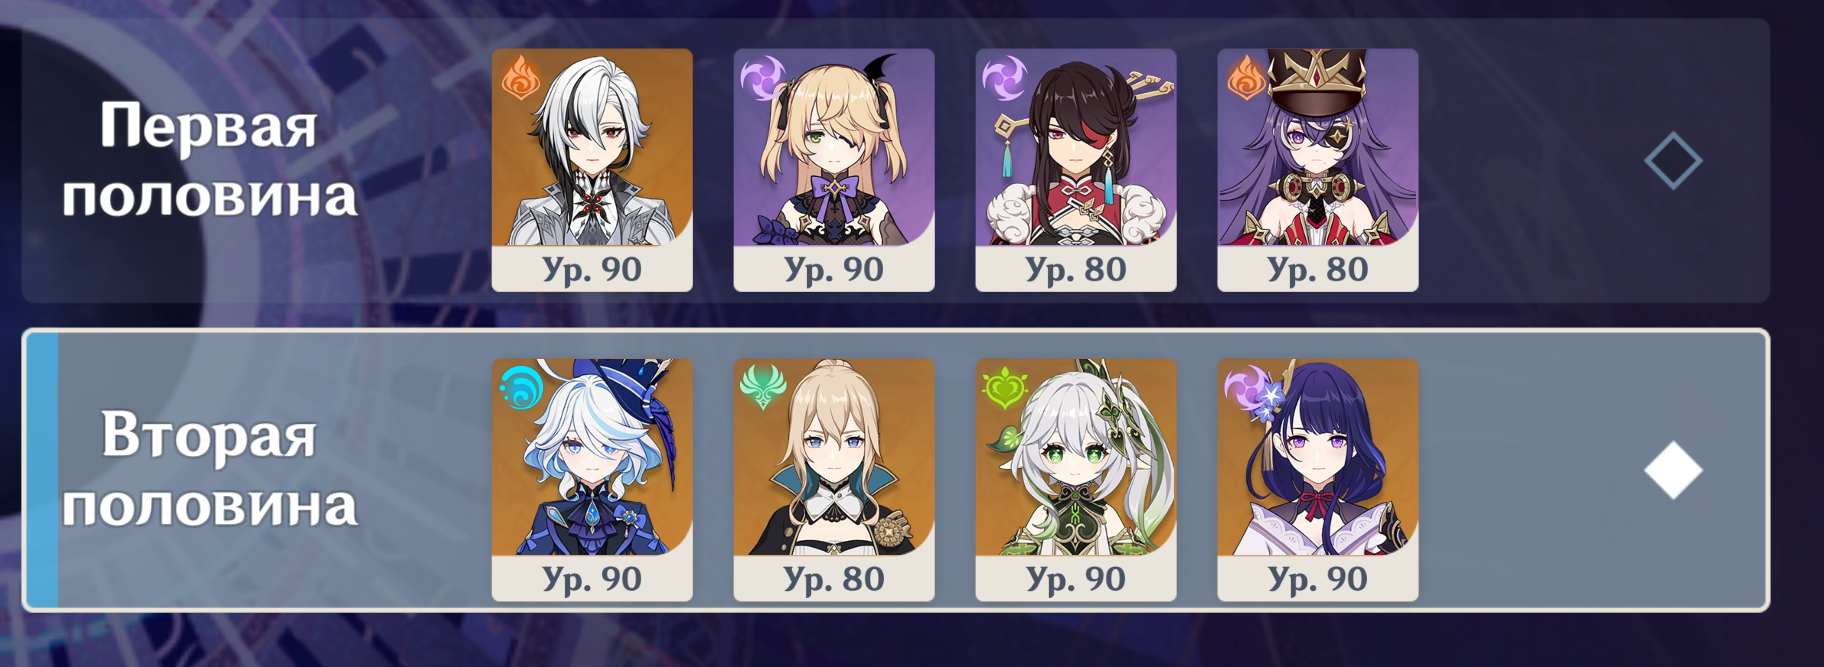Choose the dark-haired Electro character with hairpin
Viewport: 1824px width, 667px height.
1076,170
